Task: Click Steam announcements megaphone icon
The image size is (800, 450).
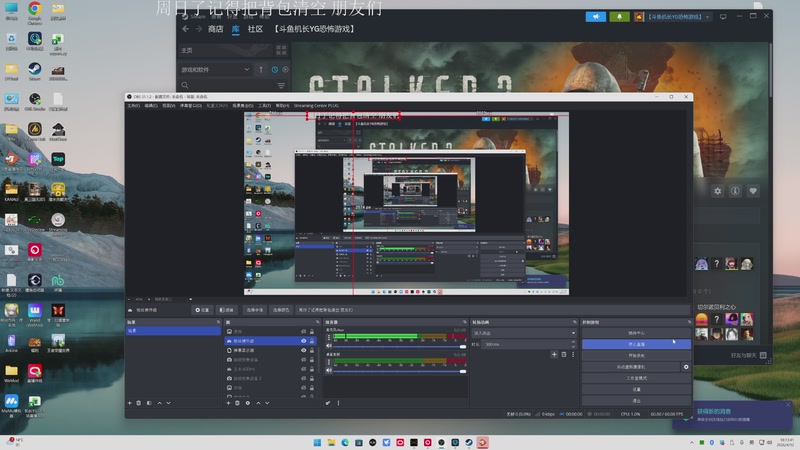Action: pyautogui.click(x=595, y=17)
